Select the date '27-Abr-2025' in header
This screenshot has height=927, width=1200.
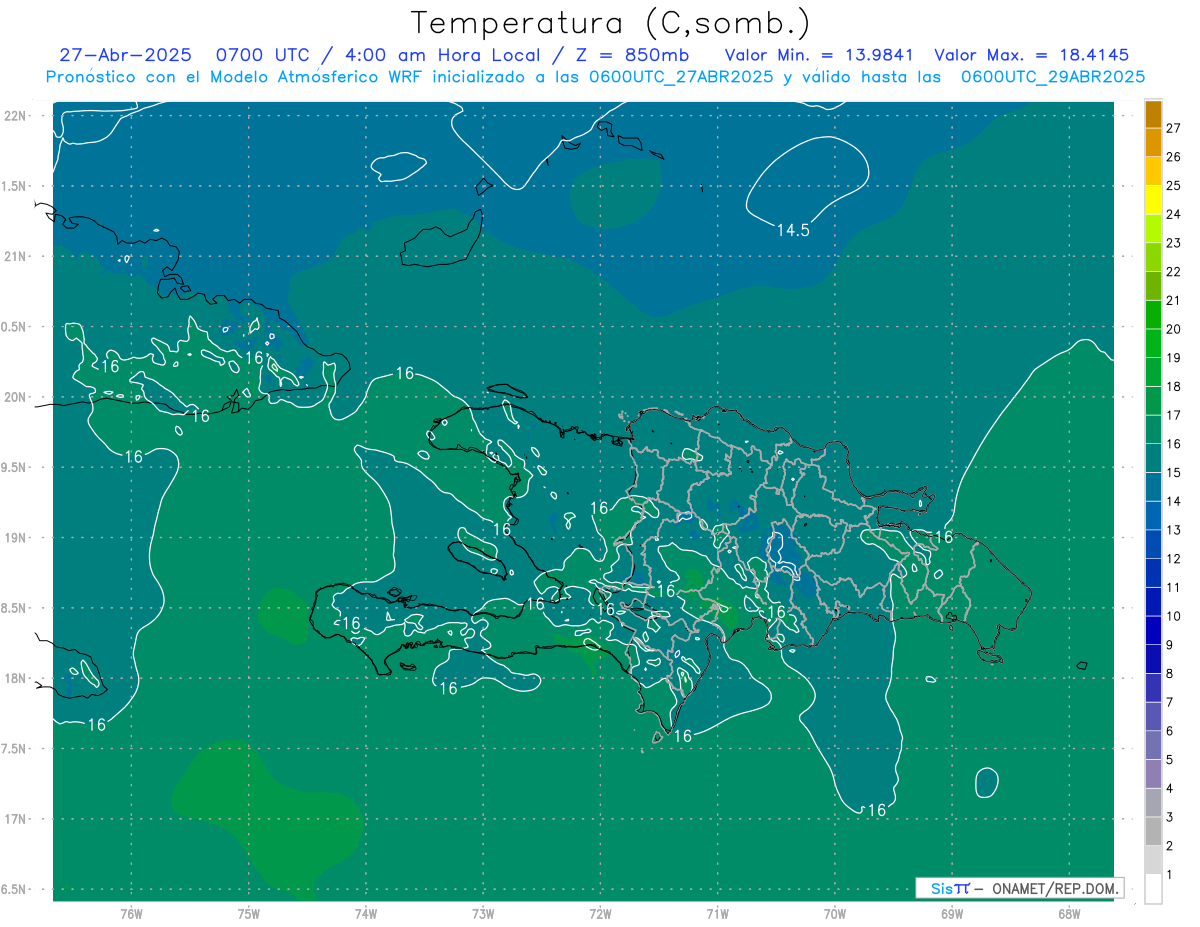[x=125, y=55]
